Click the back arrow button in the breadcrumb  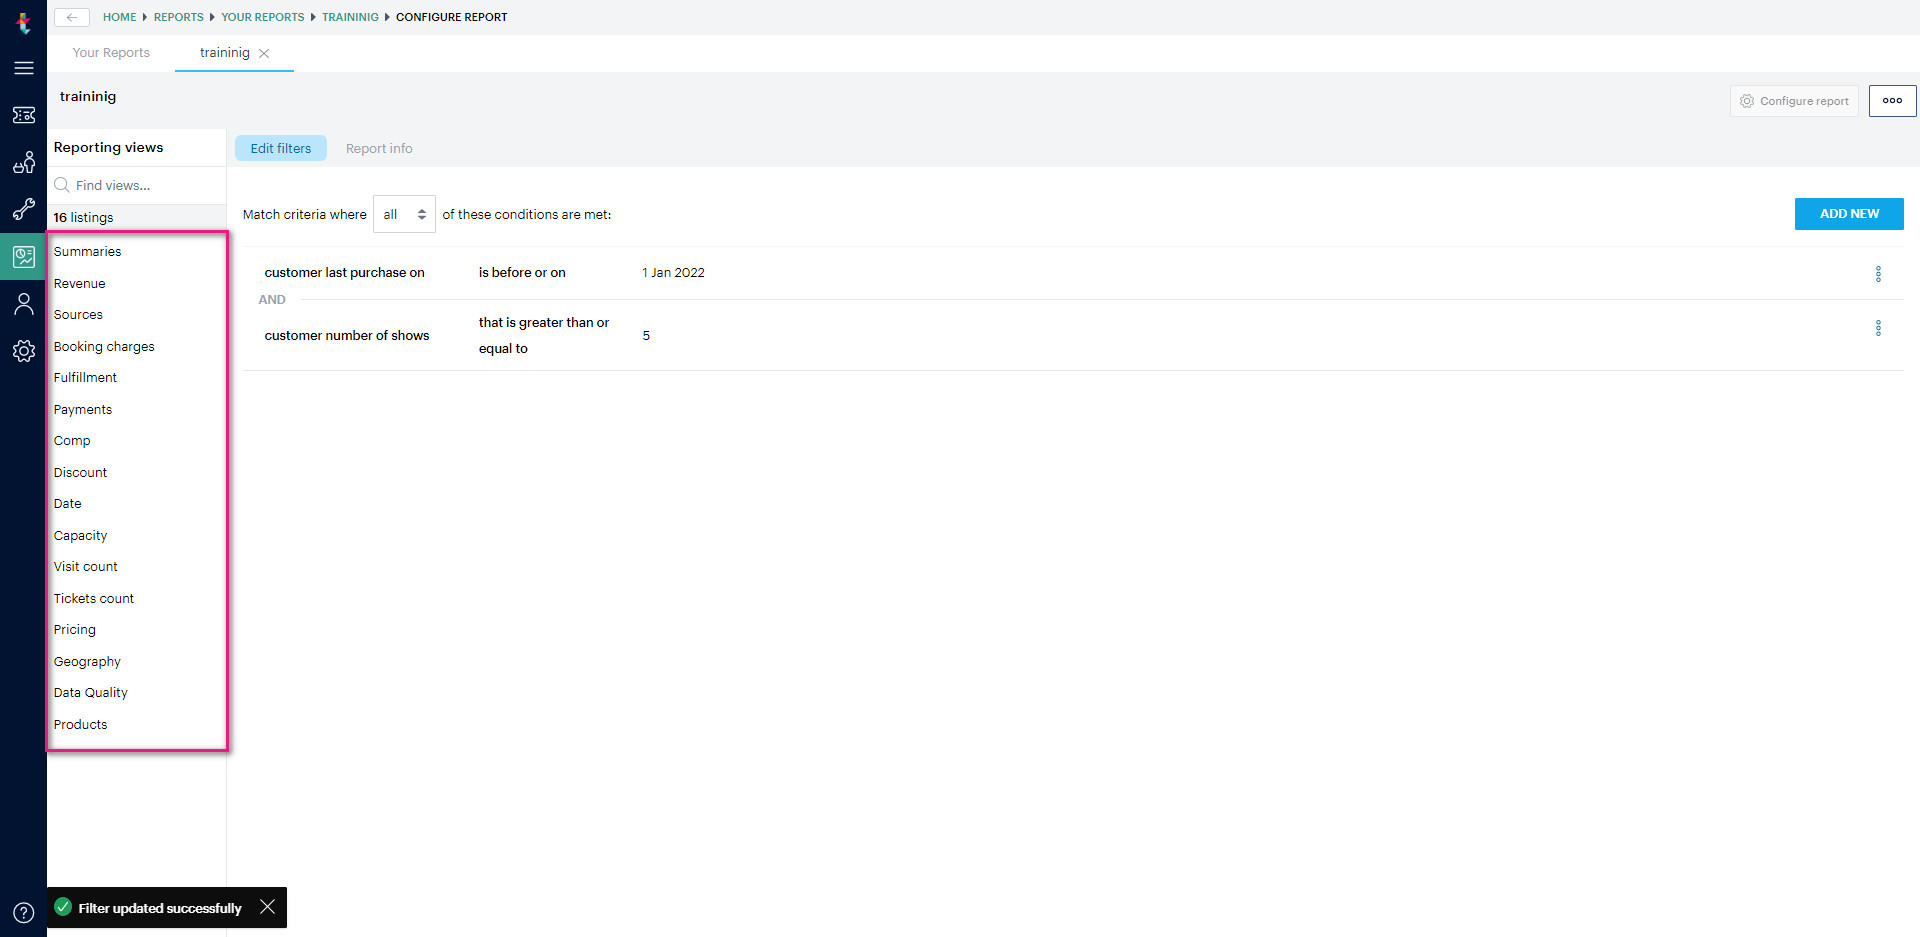click(72, 17)
